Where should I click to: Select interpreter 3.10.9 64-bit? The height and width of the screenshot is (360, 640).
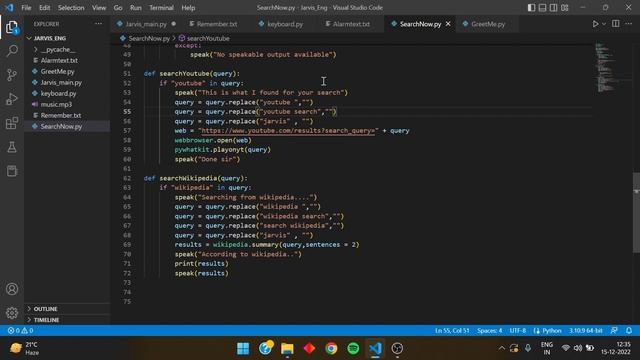[x=586, y=330]
